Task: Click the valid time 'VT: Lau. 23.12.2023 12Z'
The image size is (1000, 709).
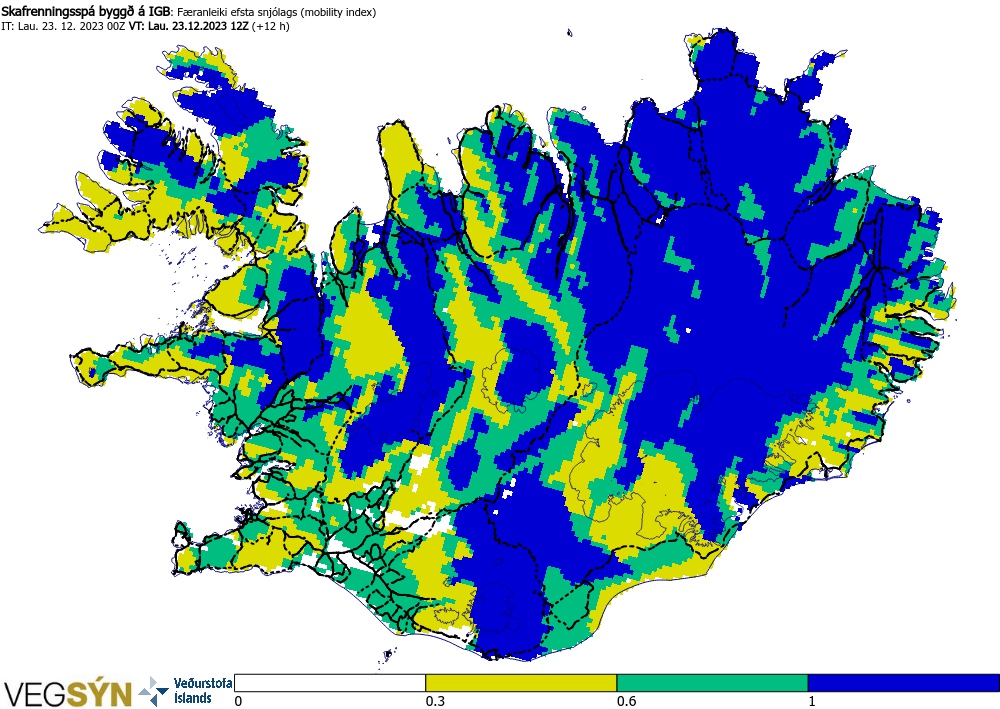Action: [189, 26]
